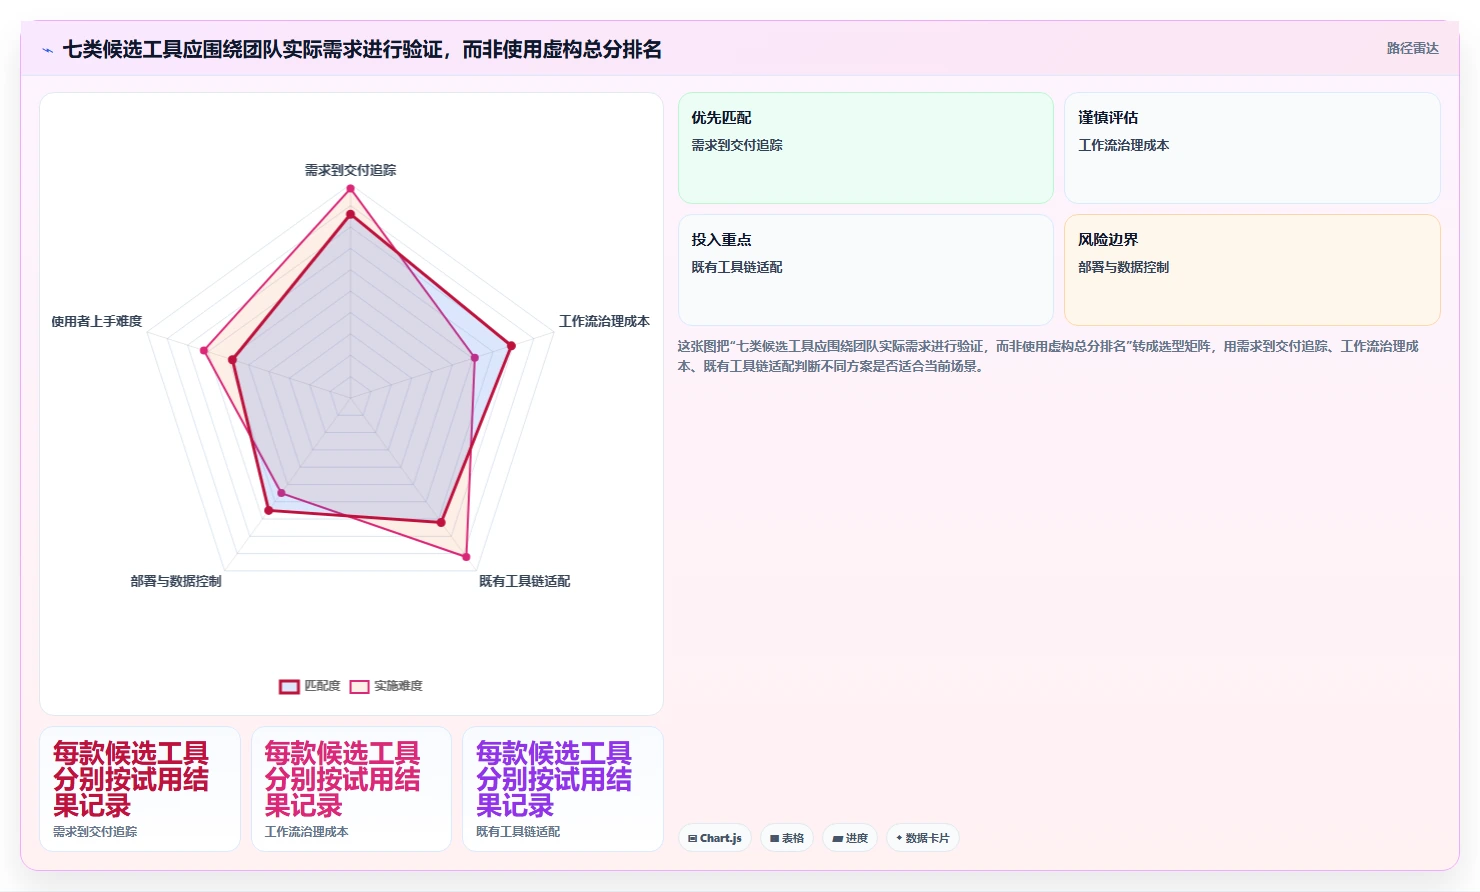Click the 部署与数据控制 radar axis label
The width and height of the screenshot is (1480, 892).
pos(176,581)
